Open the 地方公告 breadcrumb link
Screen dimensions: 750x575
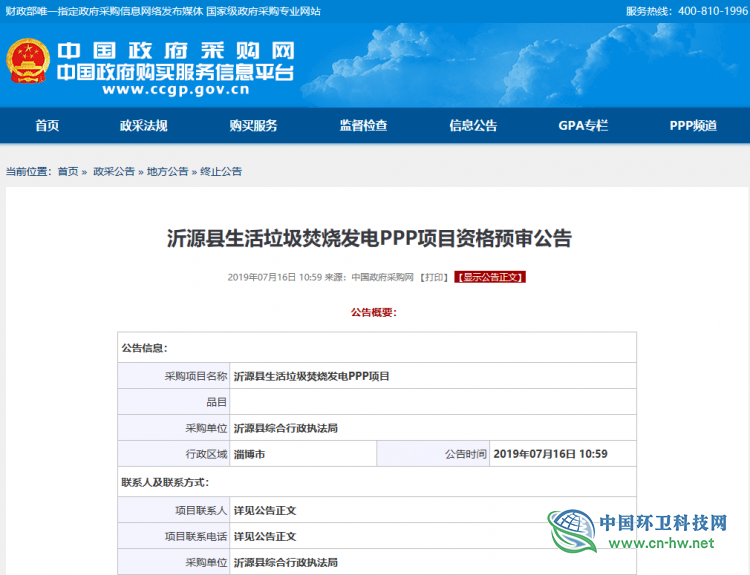tap(167, 172)
